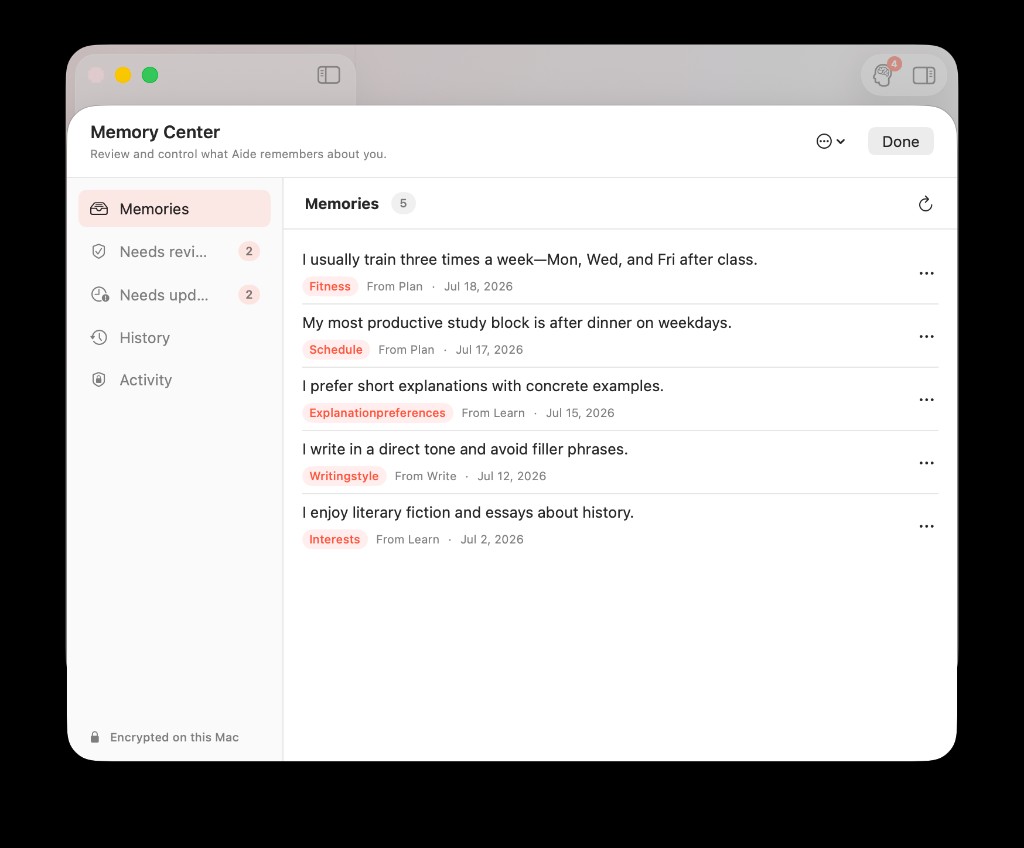Viewport: 1024px width, 848px height.
Task: Click the Activity shield icon
Action: tap(99, 380)
